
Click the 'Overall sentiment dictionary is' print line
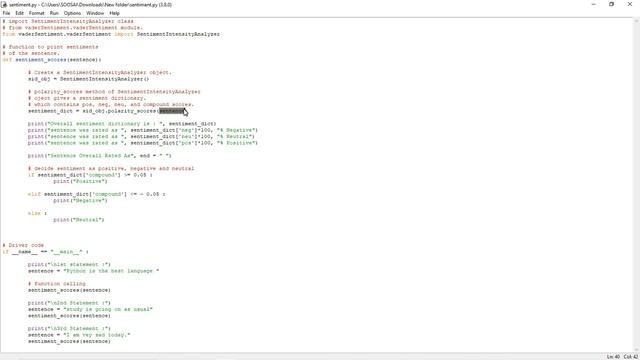pyautogui.click(x=122, y=124)
